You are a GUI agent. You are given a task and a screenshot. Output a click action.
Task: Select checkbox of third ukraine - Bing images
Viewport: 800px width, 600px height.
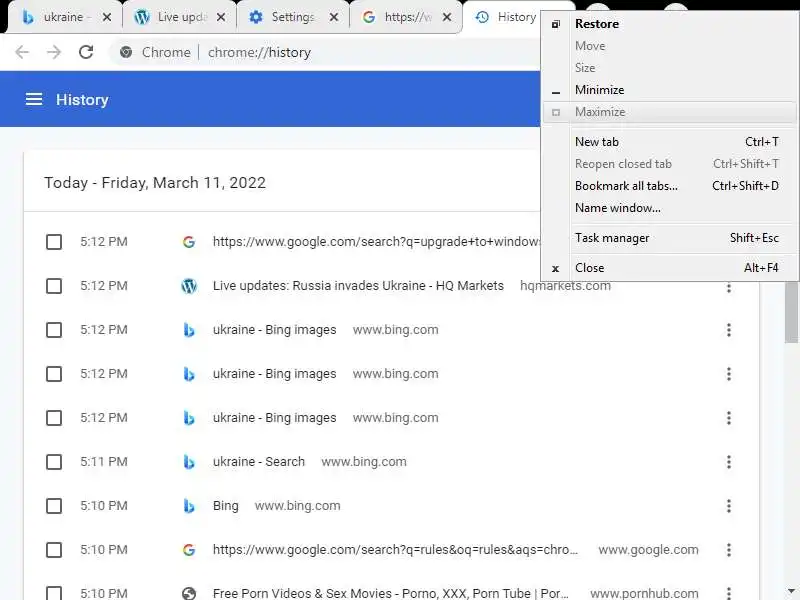(x=54, y=418)
